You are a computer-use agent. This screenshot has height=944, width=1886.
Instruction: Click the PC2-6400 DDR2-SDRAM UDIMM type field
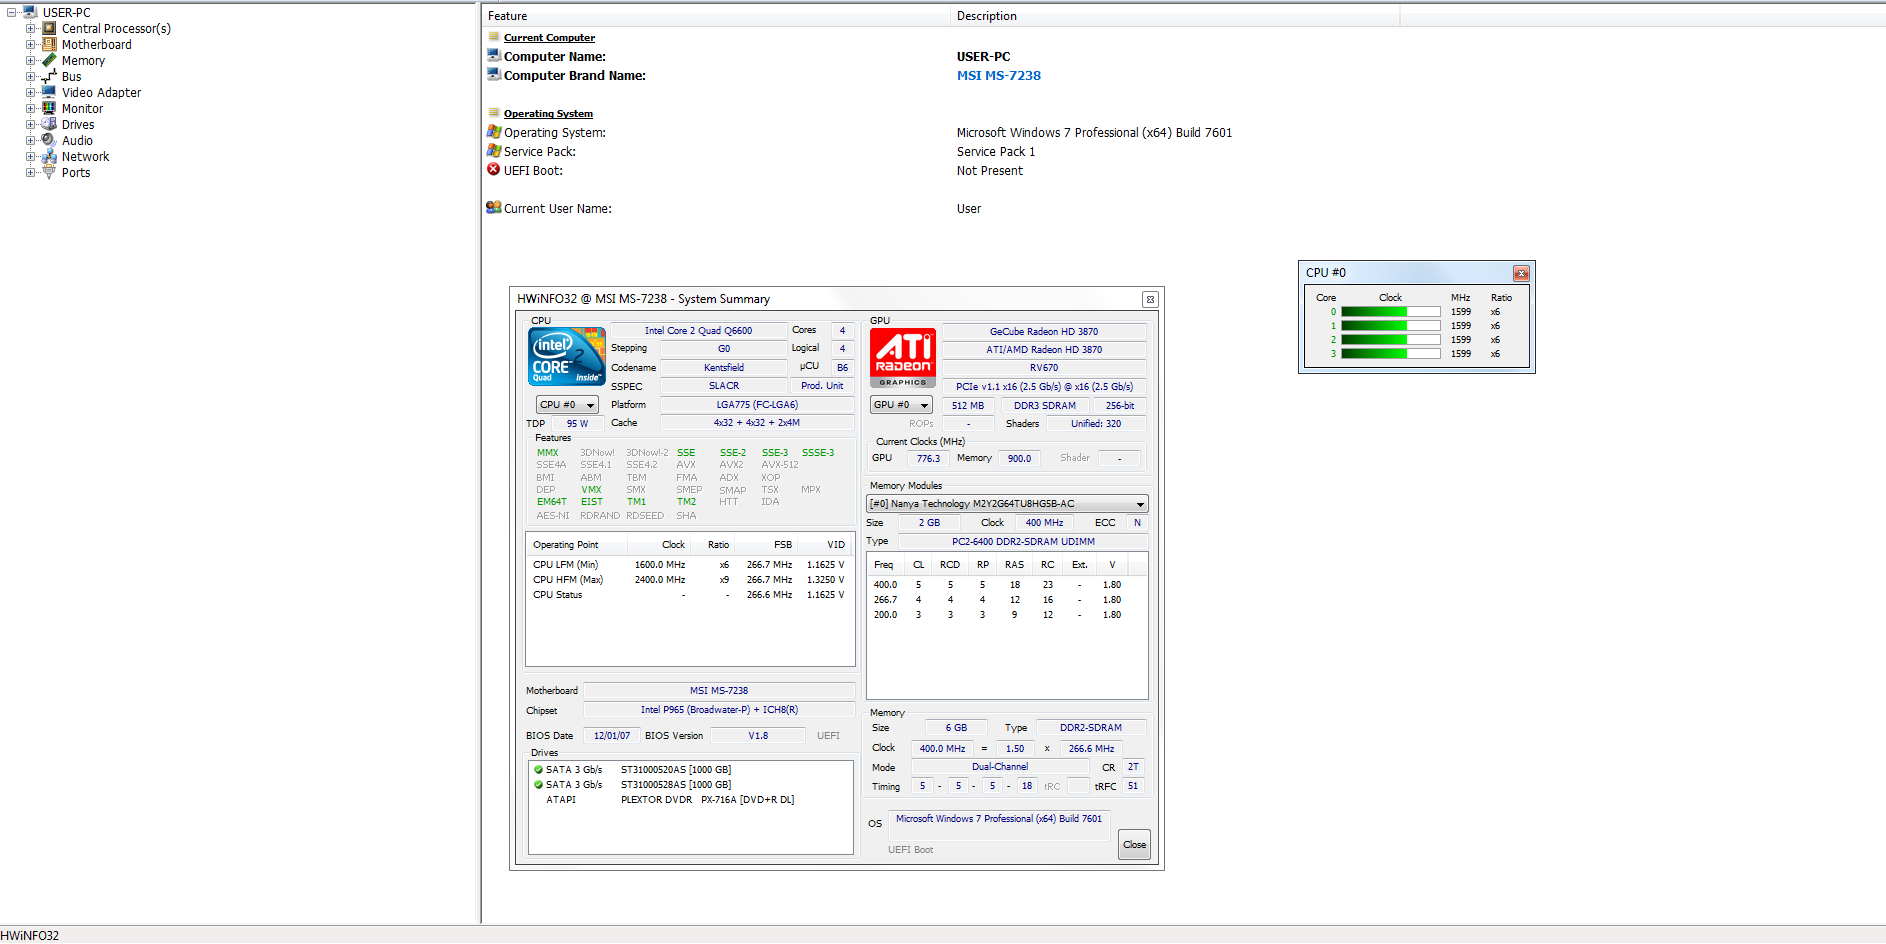[x=1023, y=542]
